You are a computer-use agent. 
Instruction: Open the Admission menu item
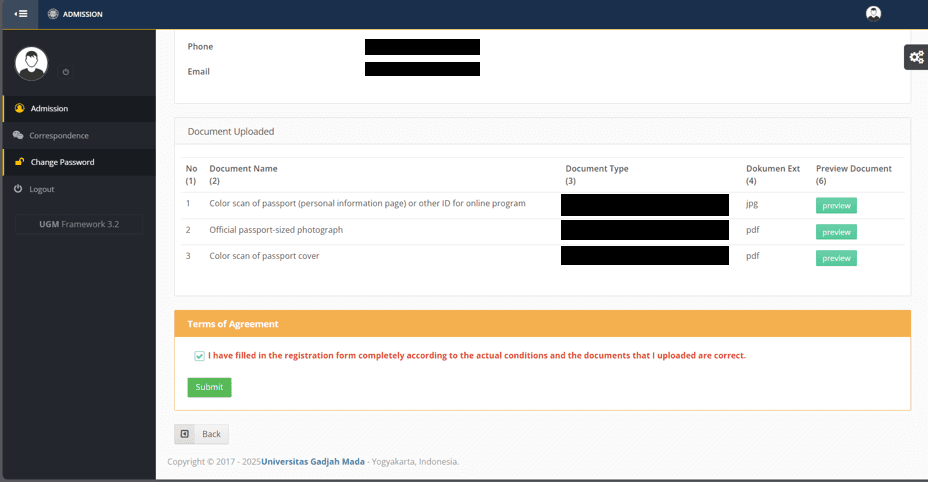click(x=79, y=108)
